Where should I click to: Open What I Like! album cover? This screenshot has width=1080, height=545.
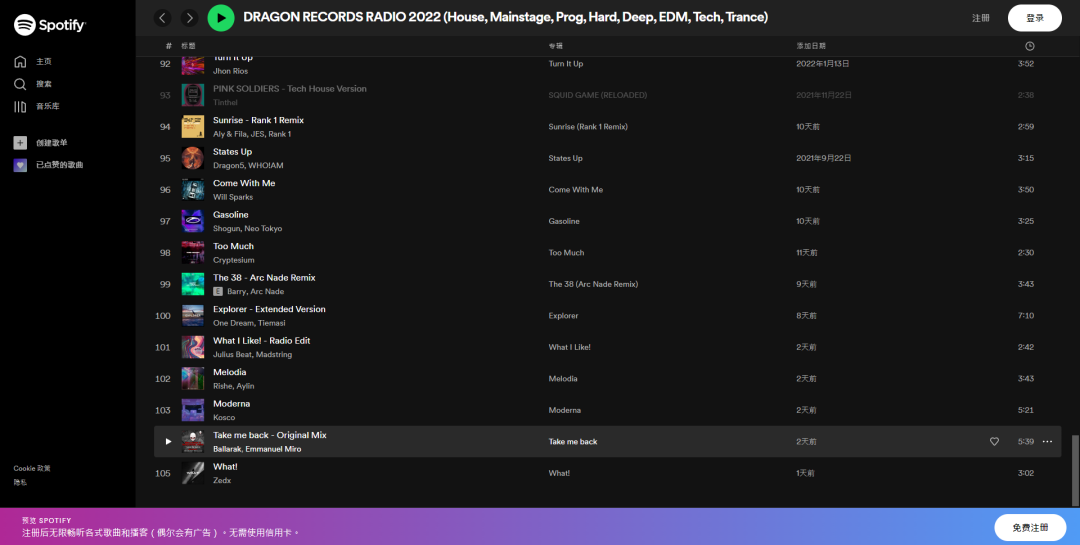[x=193, y=347]
